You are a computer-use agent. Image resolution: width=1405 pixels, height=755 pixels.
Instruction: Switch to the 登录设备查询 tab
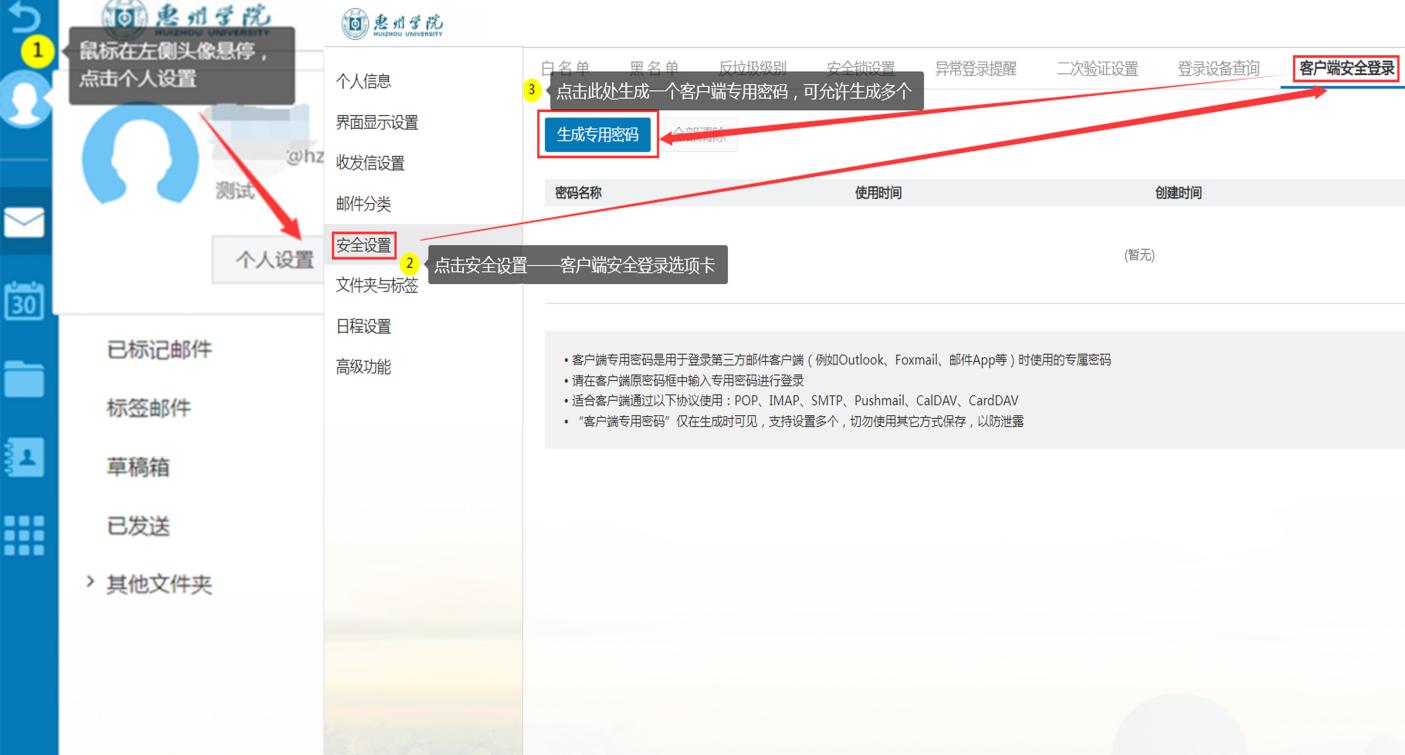point(1218,69)
